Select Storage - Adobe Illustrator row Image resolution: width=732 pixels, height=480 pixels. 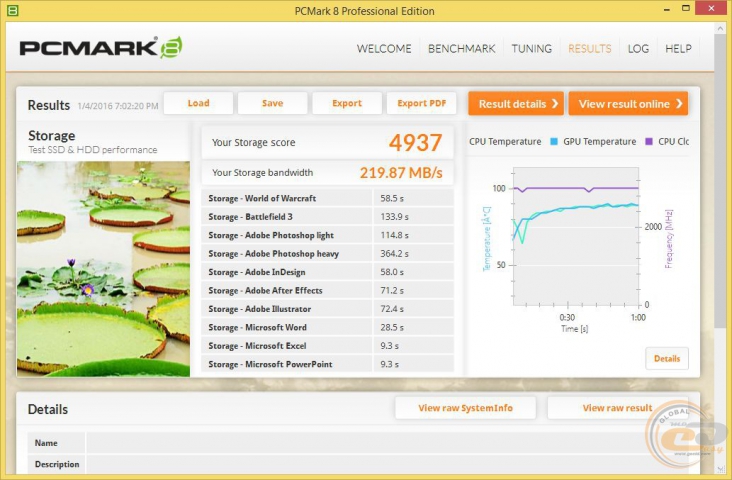[327, 309]
